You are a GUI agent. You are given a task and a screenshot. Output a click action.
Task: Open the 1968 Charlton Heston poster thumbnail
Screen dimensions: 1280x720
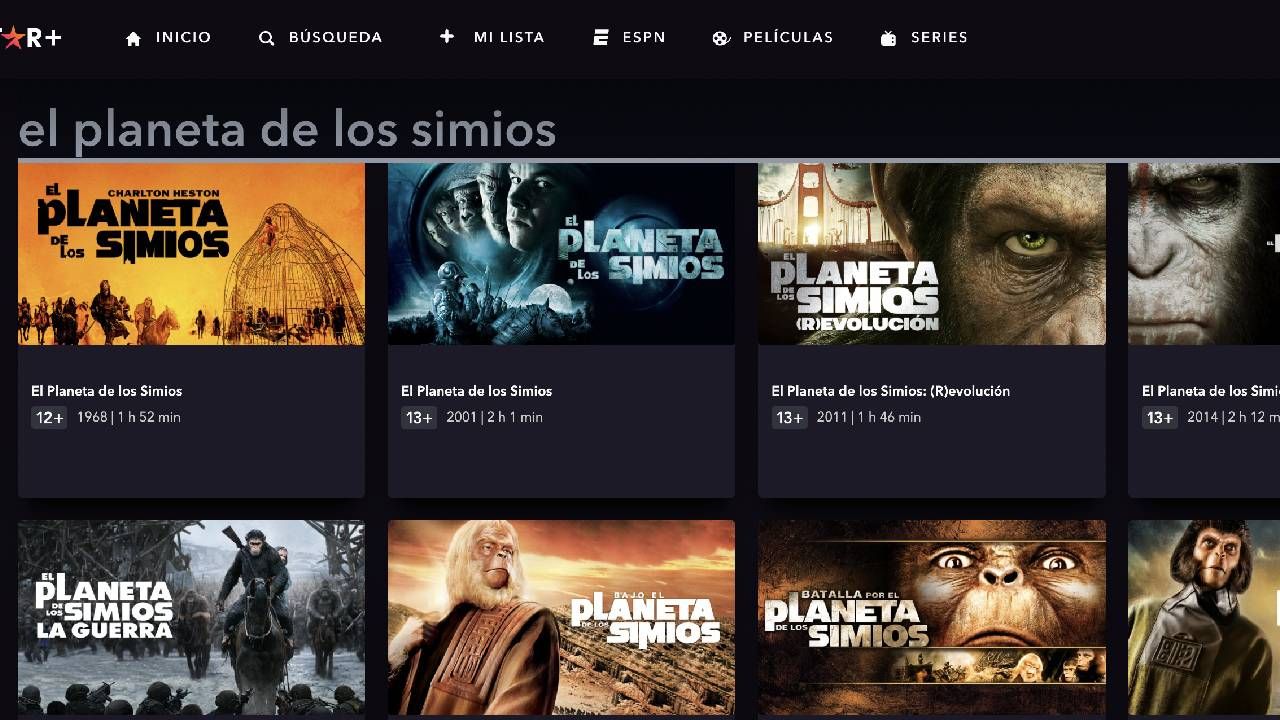191,254
